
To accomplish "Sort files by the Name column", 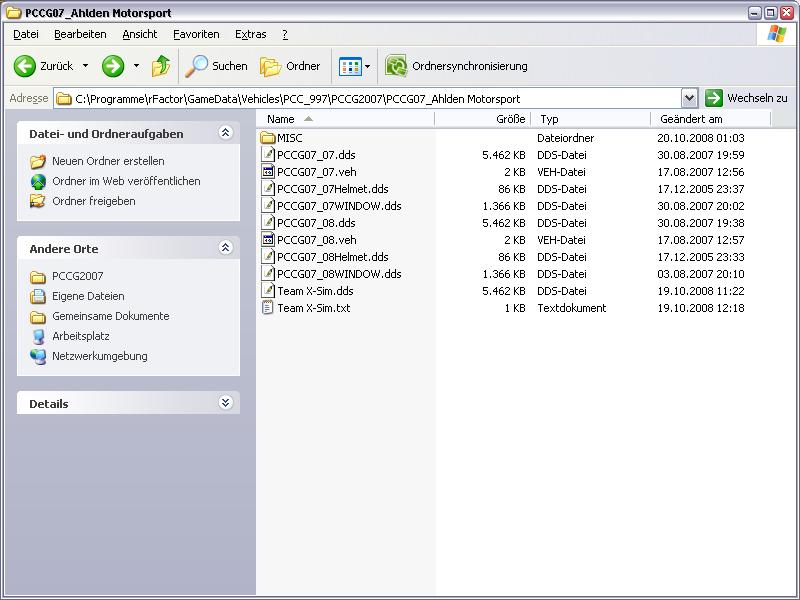I will (x=345, y=119).
